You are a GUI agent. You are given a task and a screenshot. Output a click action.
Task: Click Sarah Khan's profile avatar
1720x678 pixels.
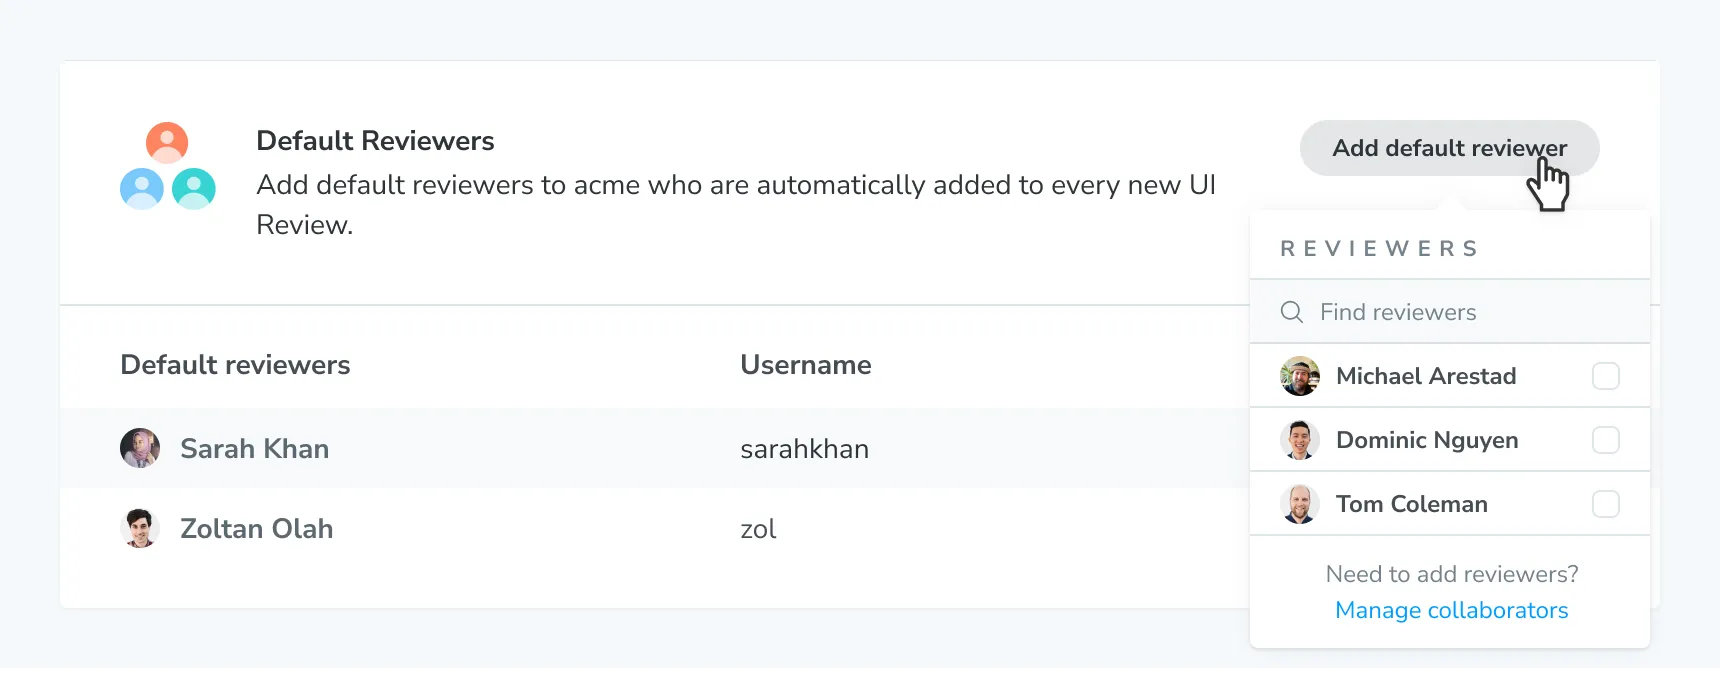[140, 448]
